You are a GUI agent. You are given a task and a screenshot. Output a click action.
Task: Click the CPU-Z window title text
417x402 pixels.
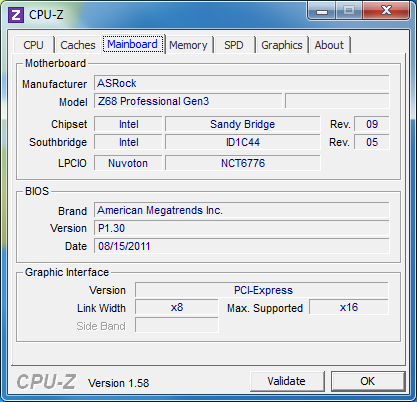(x=46, y=15)
